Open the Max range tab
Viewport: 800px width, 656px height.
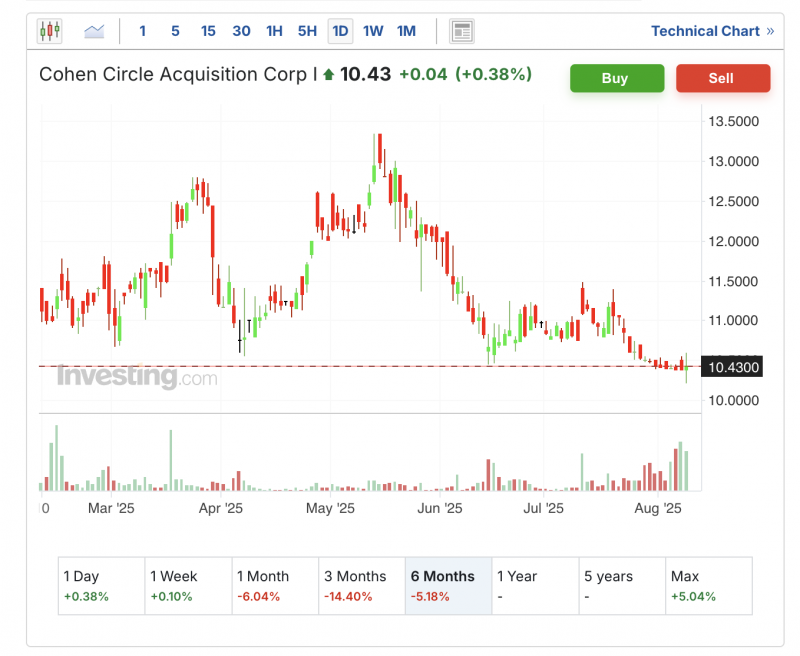pos(708,586)
